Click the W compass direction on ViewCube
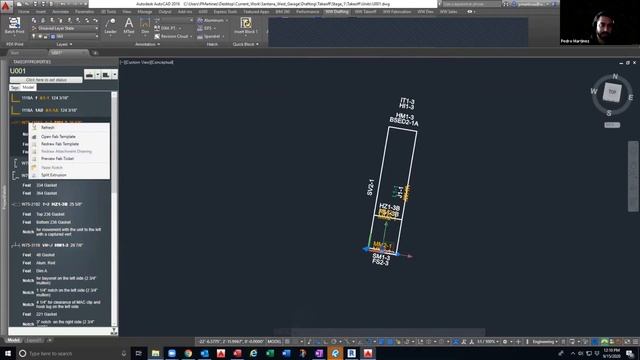Viewport: 640px width, 360px height. point(593,91)
